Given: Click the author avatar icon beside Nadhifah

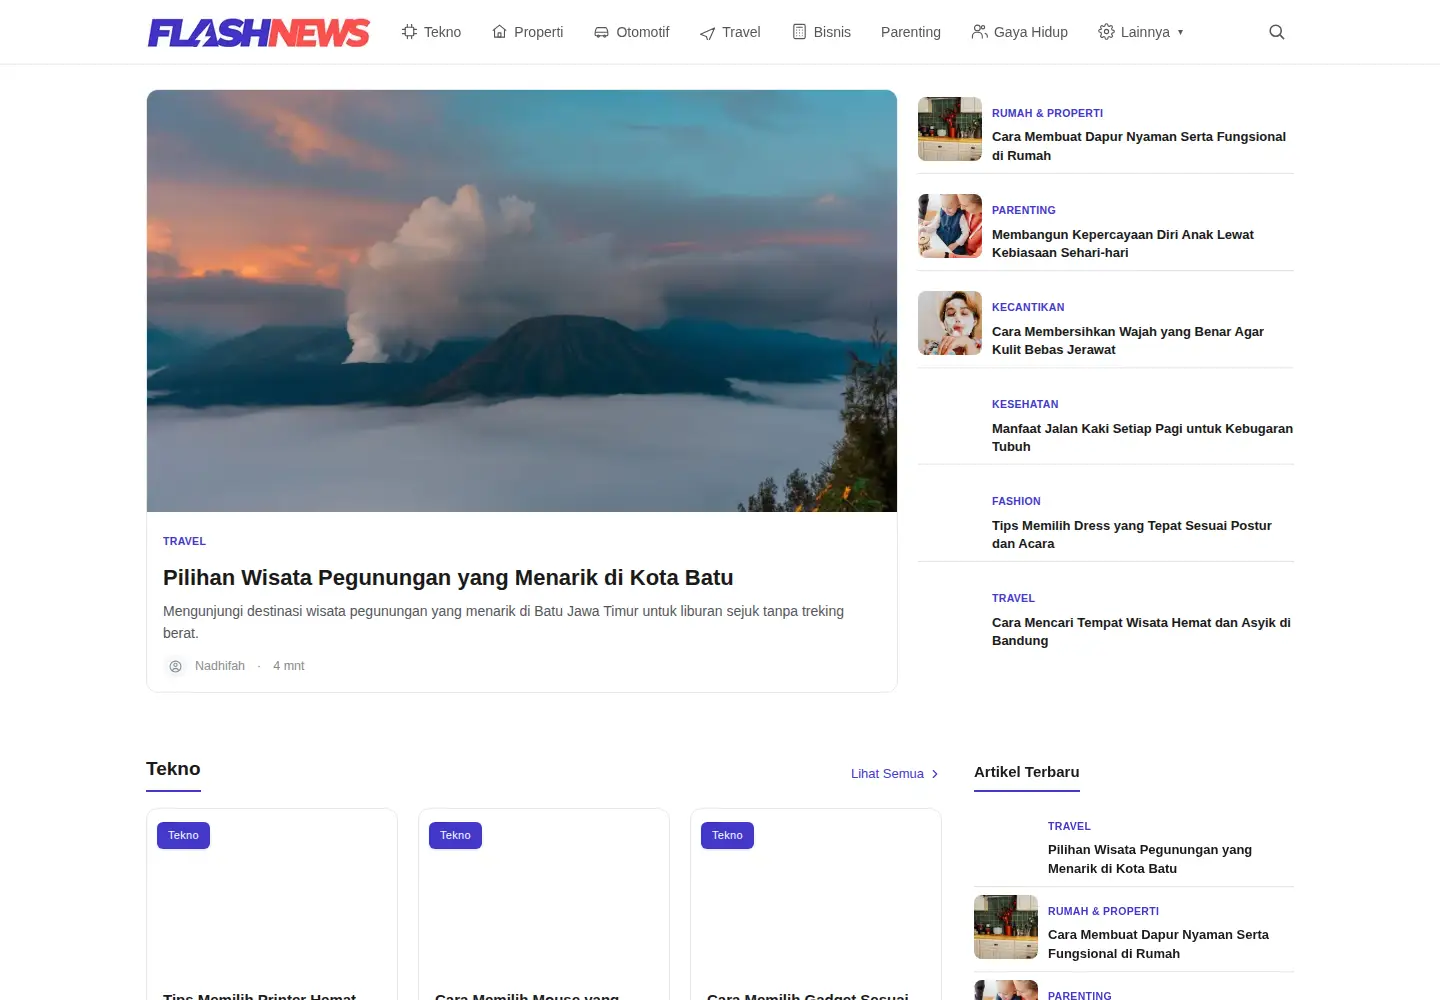Looking at the screenshot, I should [175, 666].
